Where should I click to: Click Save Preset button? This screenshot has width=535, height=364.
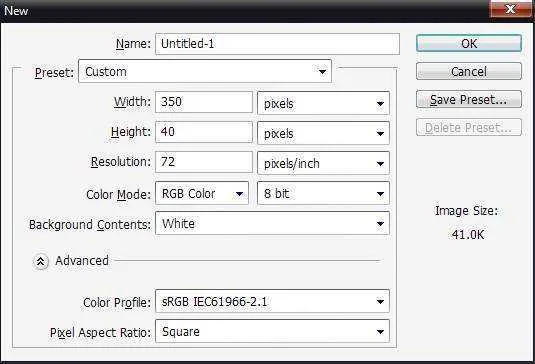coord(469,99)
